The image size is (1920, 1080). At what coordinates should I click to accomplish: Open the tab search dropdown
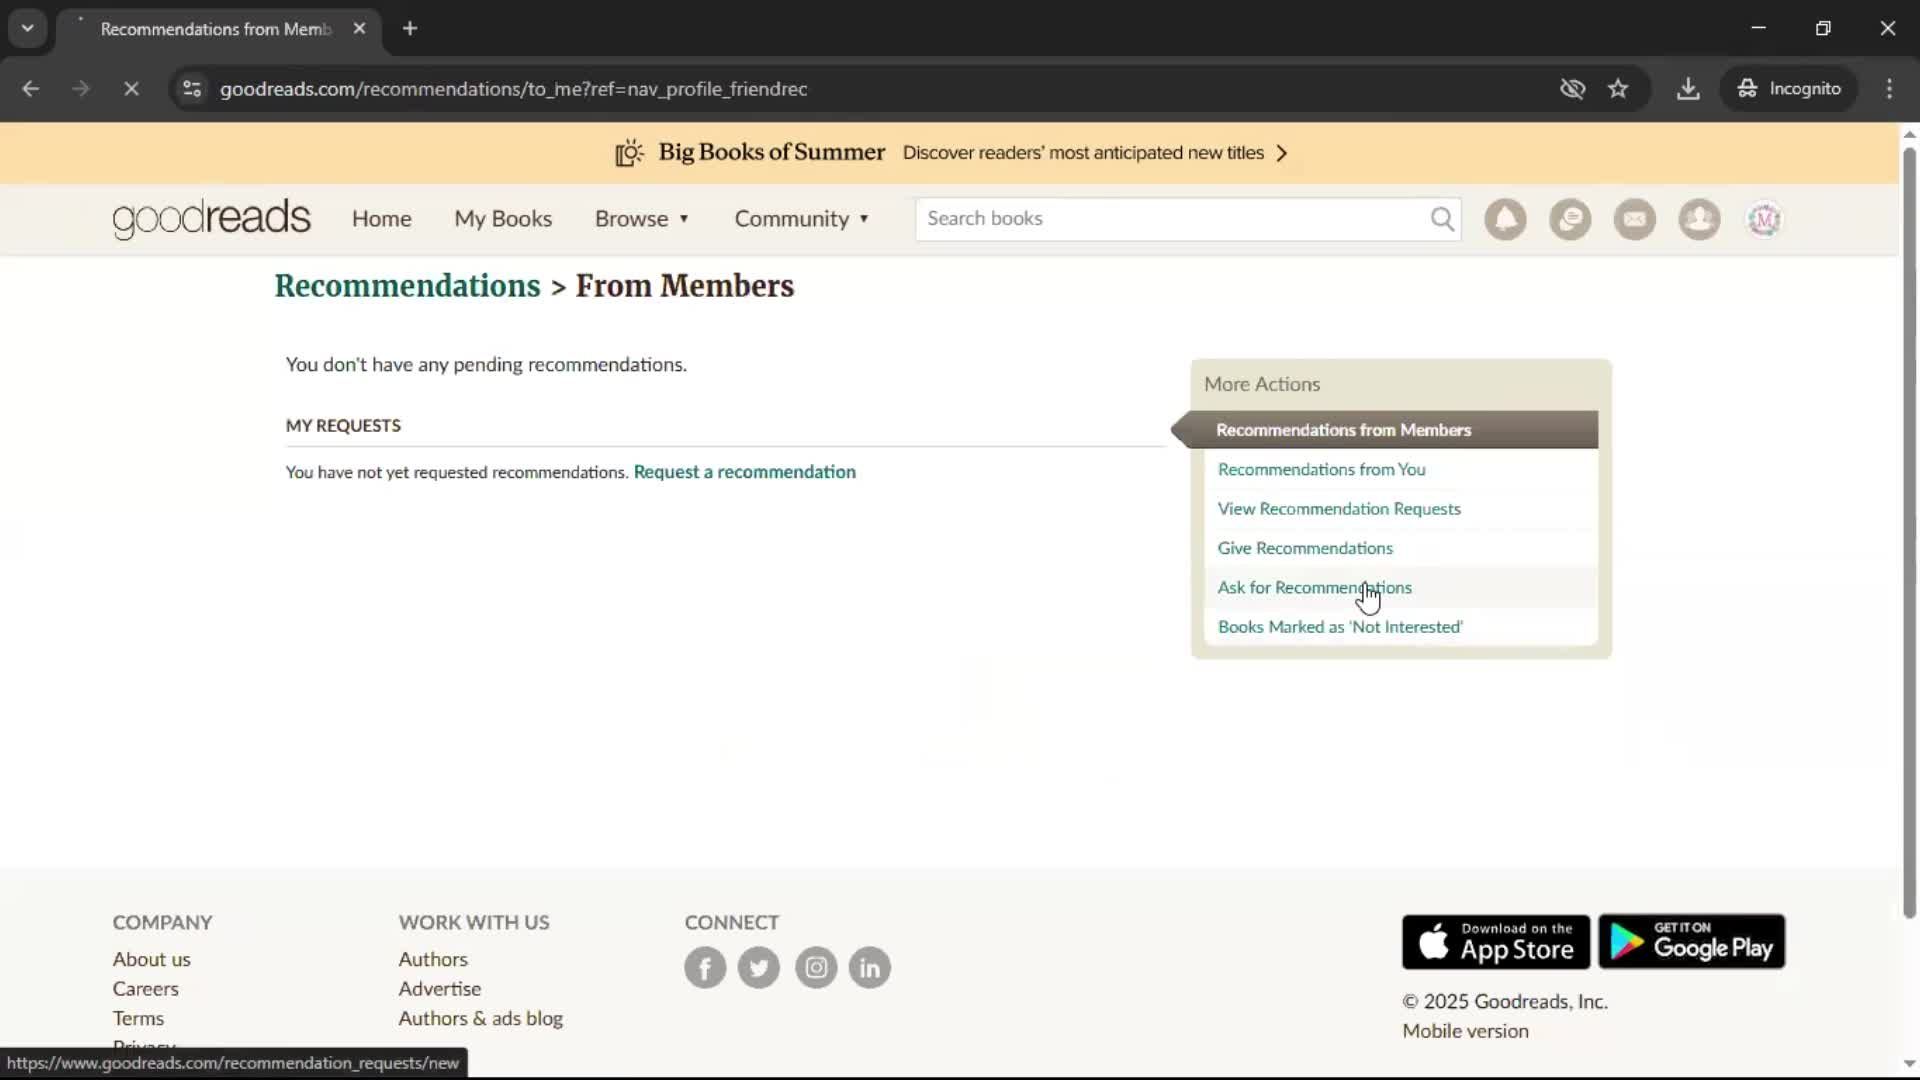28,28
